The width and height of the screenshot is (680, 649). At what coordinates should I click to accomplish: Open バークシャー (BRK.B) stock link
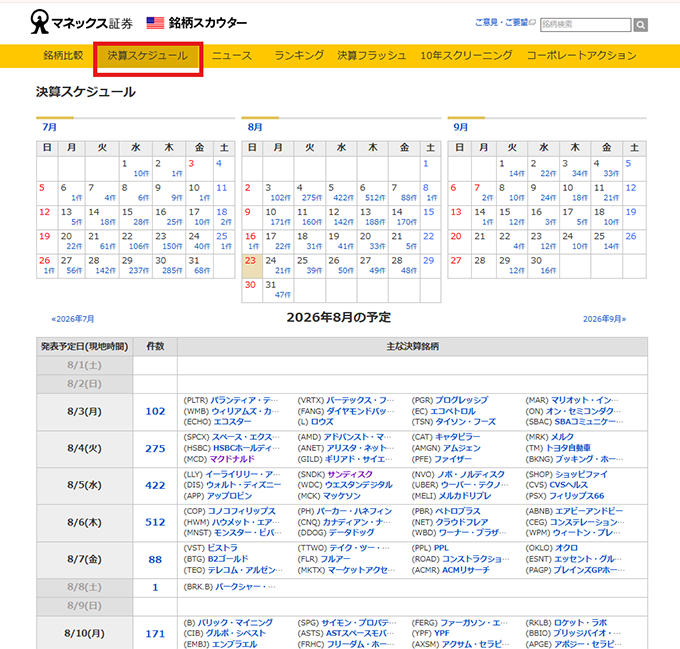pyautogui.click(x=245, y=587)
